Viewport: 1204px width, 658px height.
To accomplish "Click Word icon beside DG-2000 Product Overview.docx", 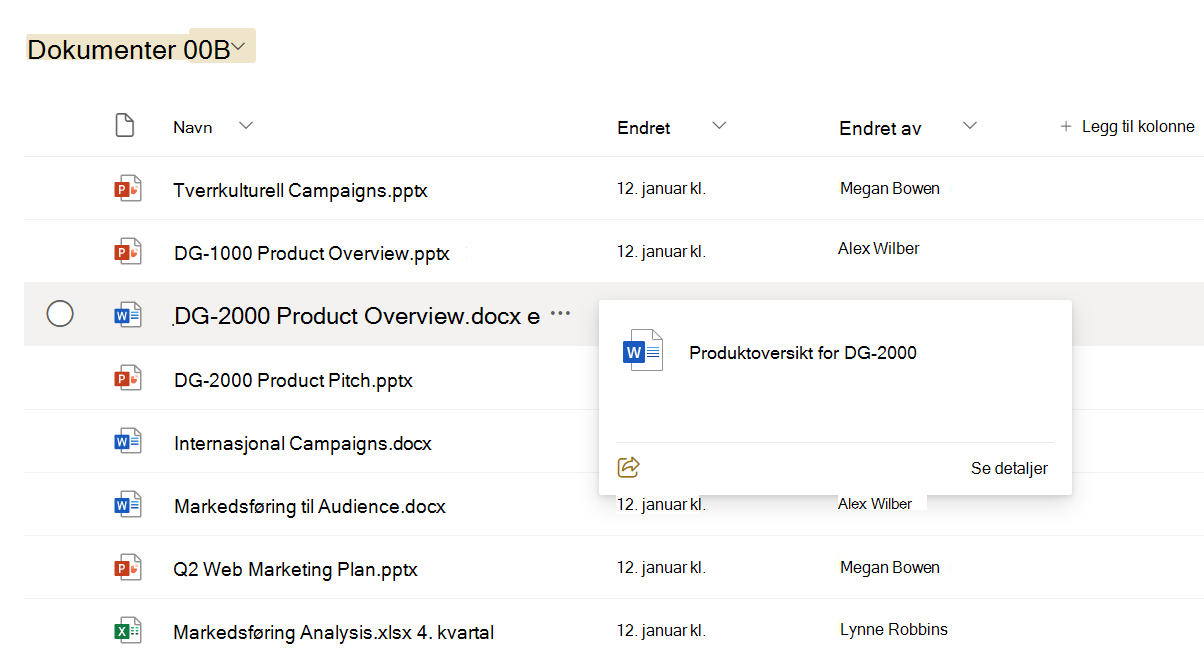I will [128, 315].
